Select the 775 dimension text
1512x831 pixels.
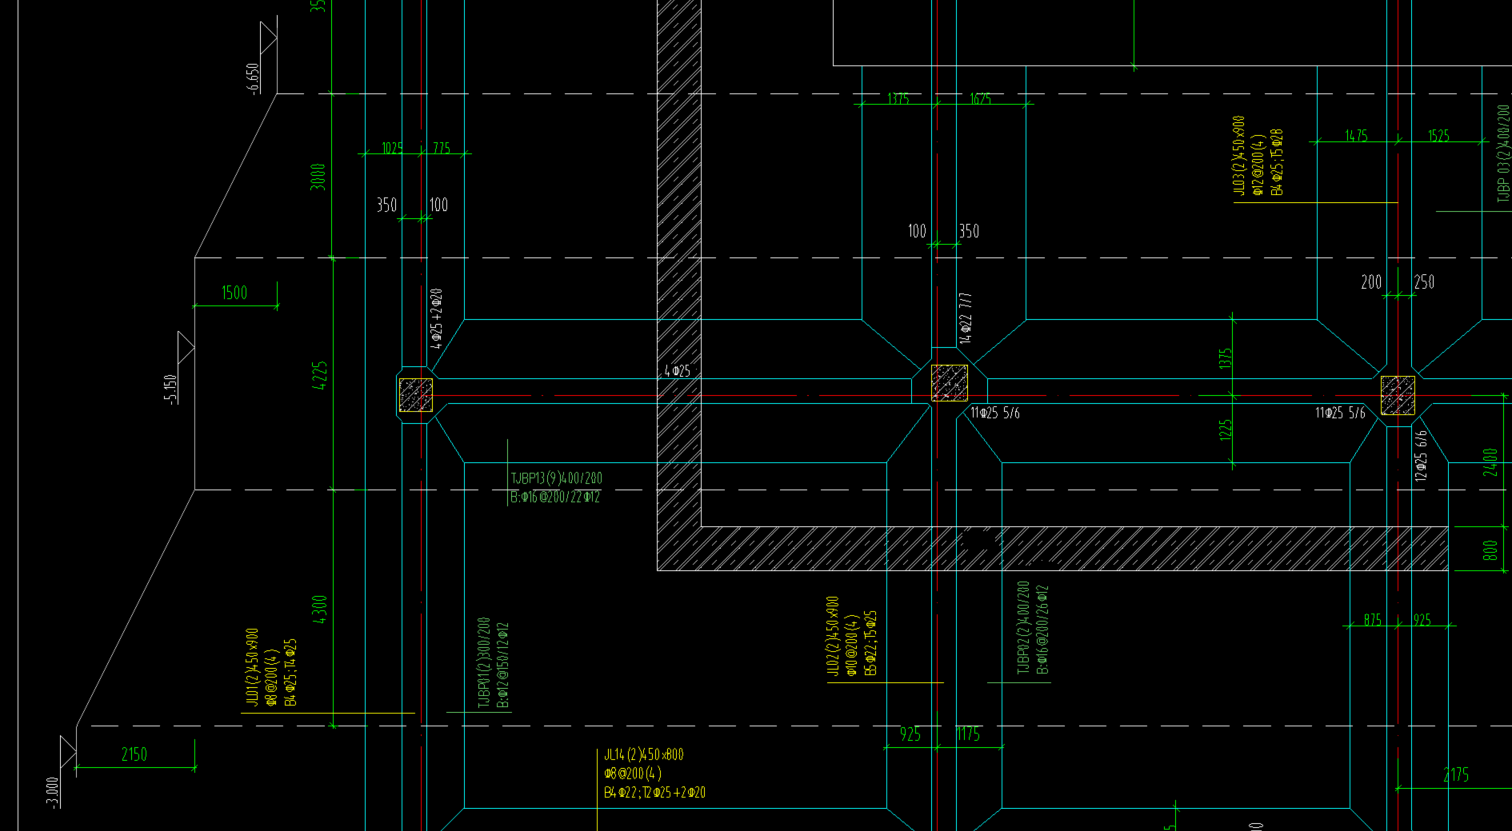[441, 148]
